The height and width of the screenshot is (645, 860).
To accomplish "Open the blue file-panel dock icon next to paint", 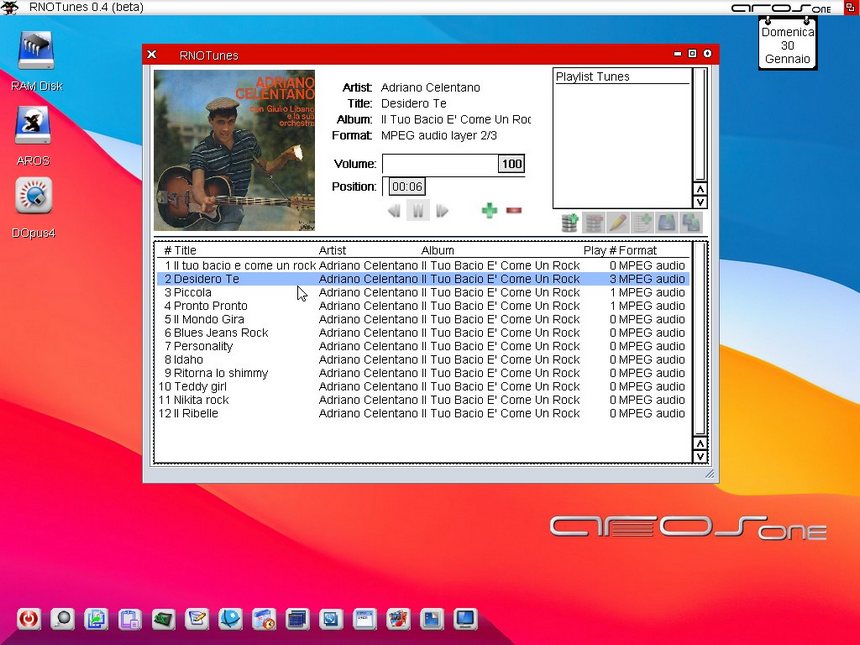I will click(432, 619).
